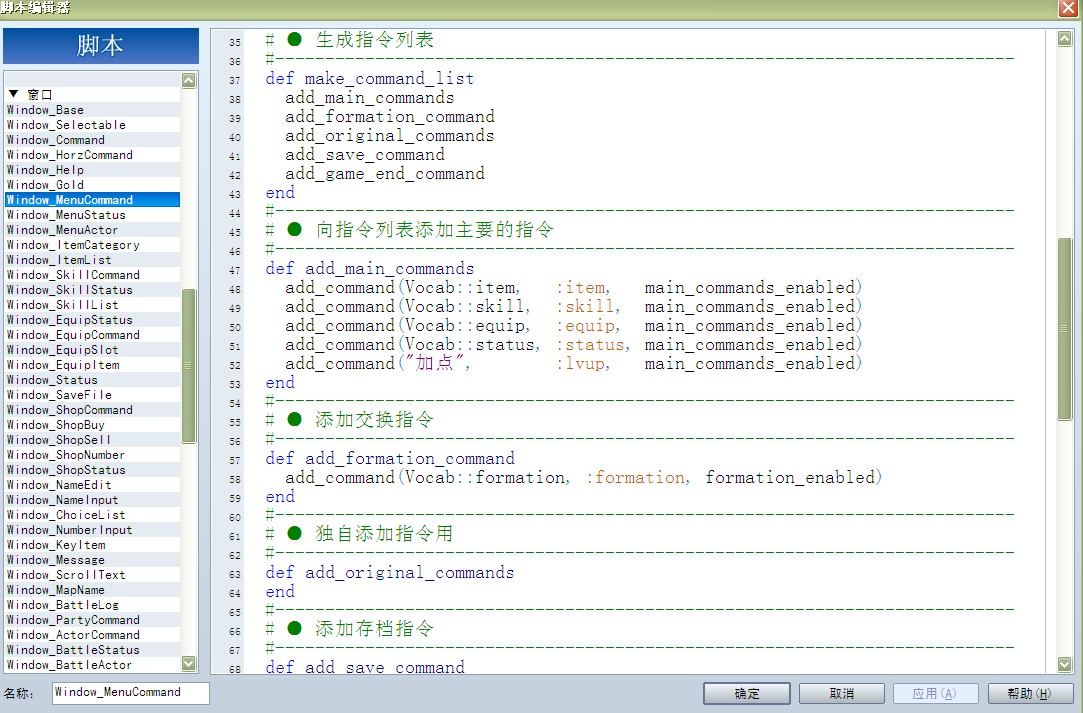
Task: Select Window_Status script
Action: pyautogui.click(x=93, y=380)
